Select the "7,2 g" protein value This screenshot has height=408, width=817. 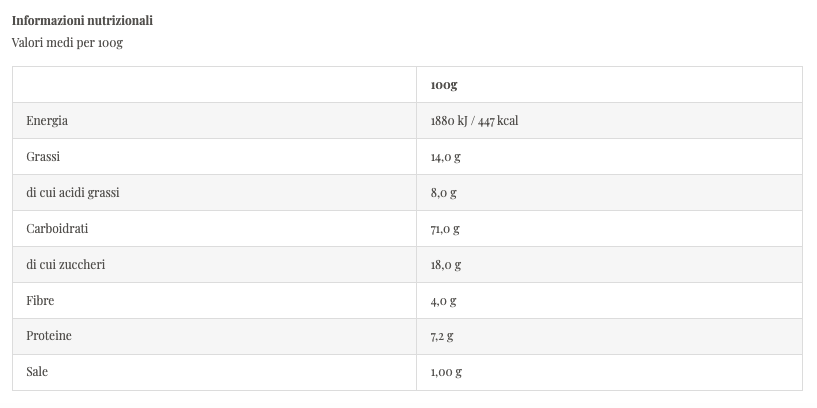point(442,336)
